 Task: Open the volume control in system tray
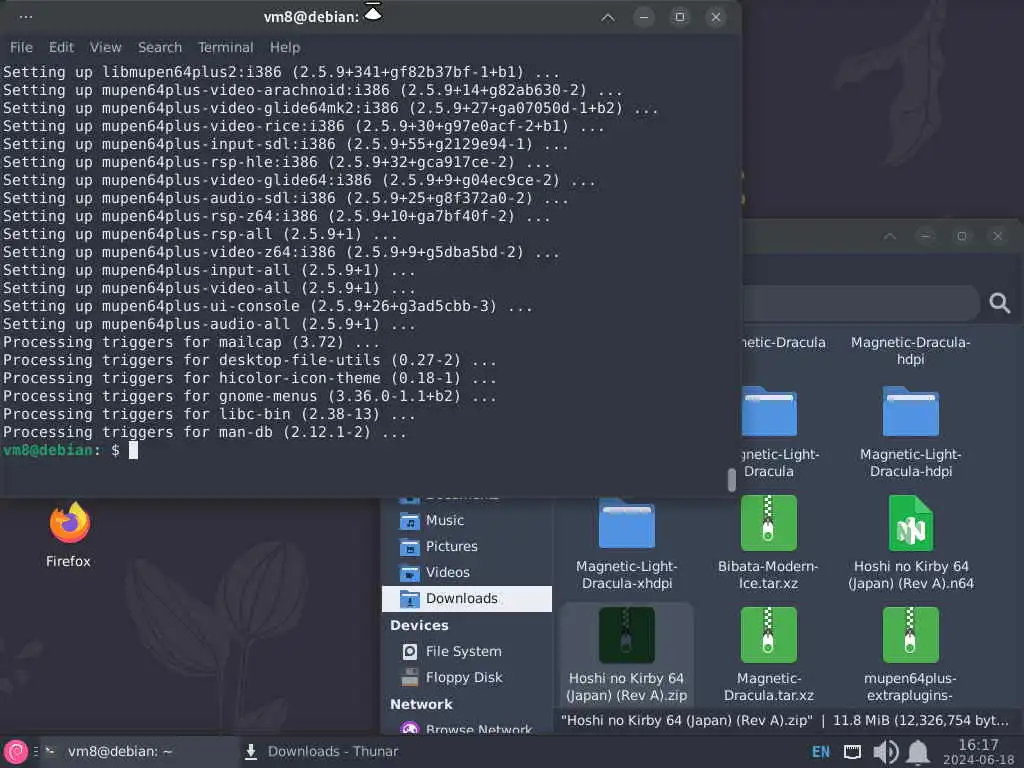(885, 752)
